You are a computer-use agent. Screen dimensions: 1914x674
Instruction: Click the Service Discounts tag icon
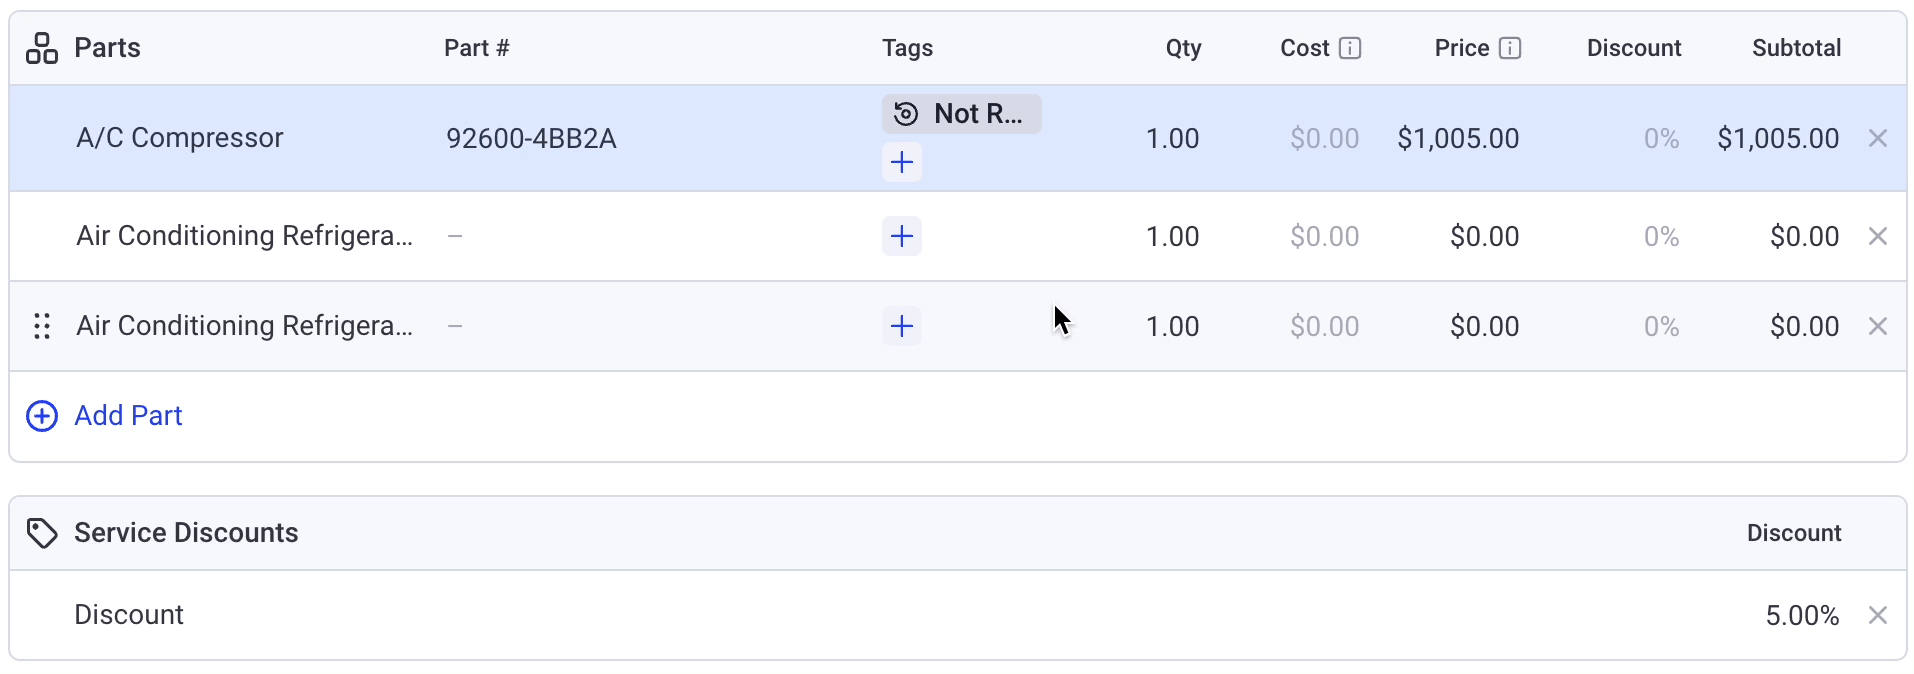click(x=42, y=533)
